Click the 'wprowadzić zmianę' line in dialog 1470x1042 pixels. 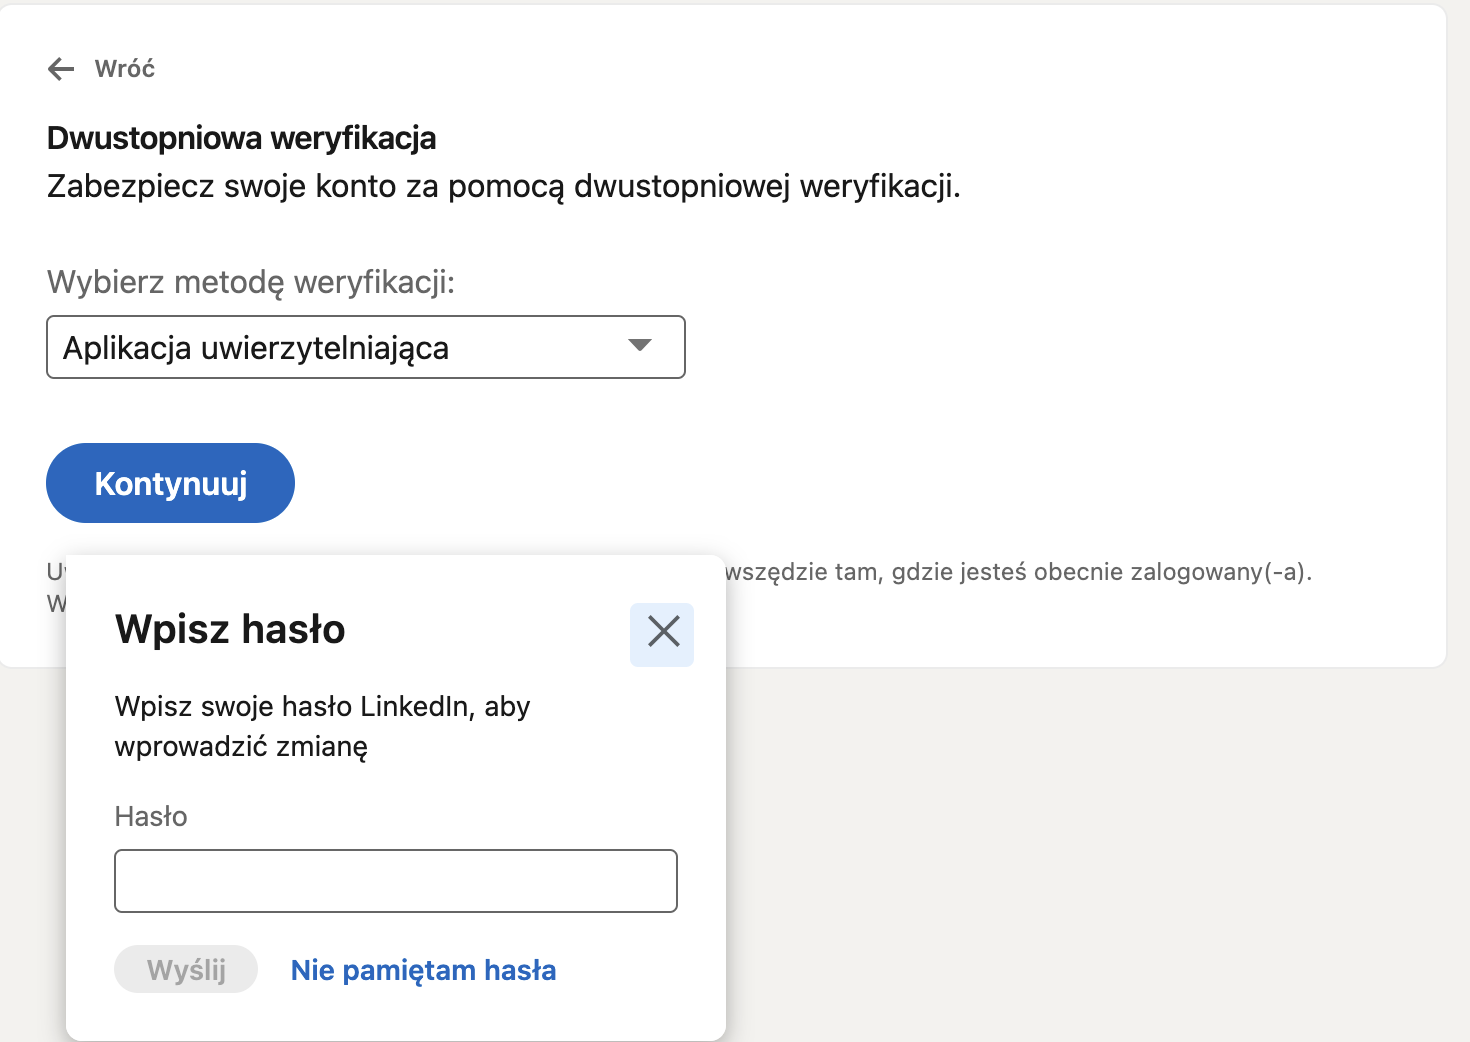pos(241,747)
